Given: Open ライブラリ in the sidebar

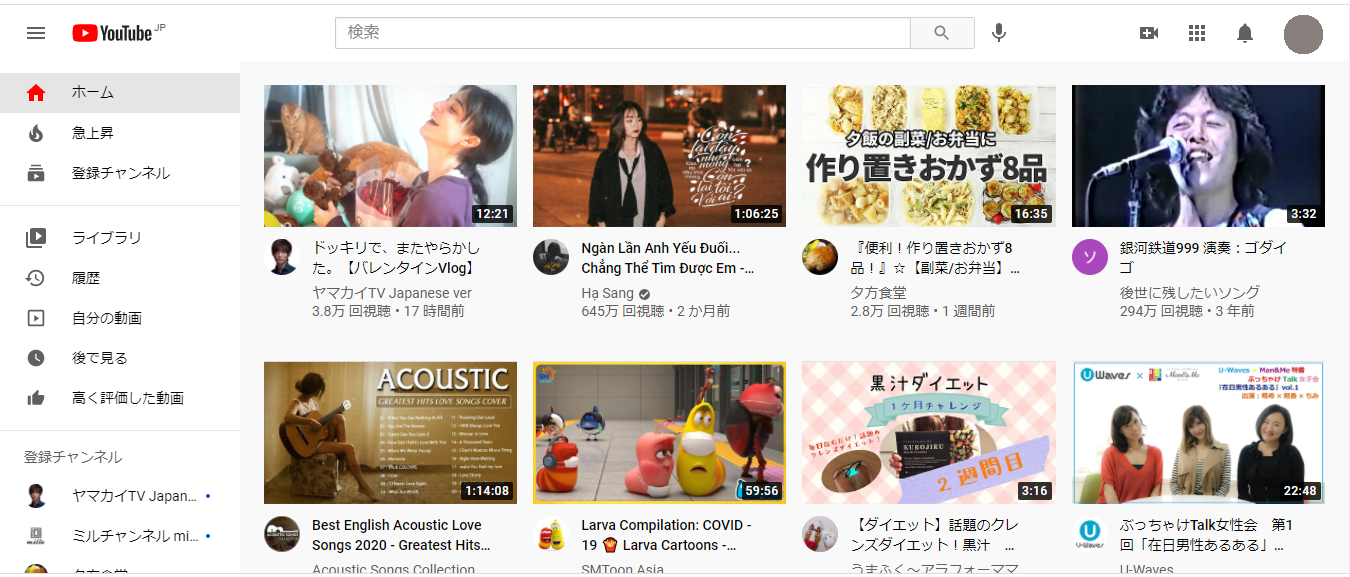Looking at the screenshot, I should pos(106,238).
